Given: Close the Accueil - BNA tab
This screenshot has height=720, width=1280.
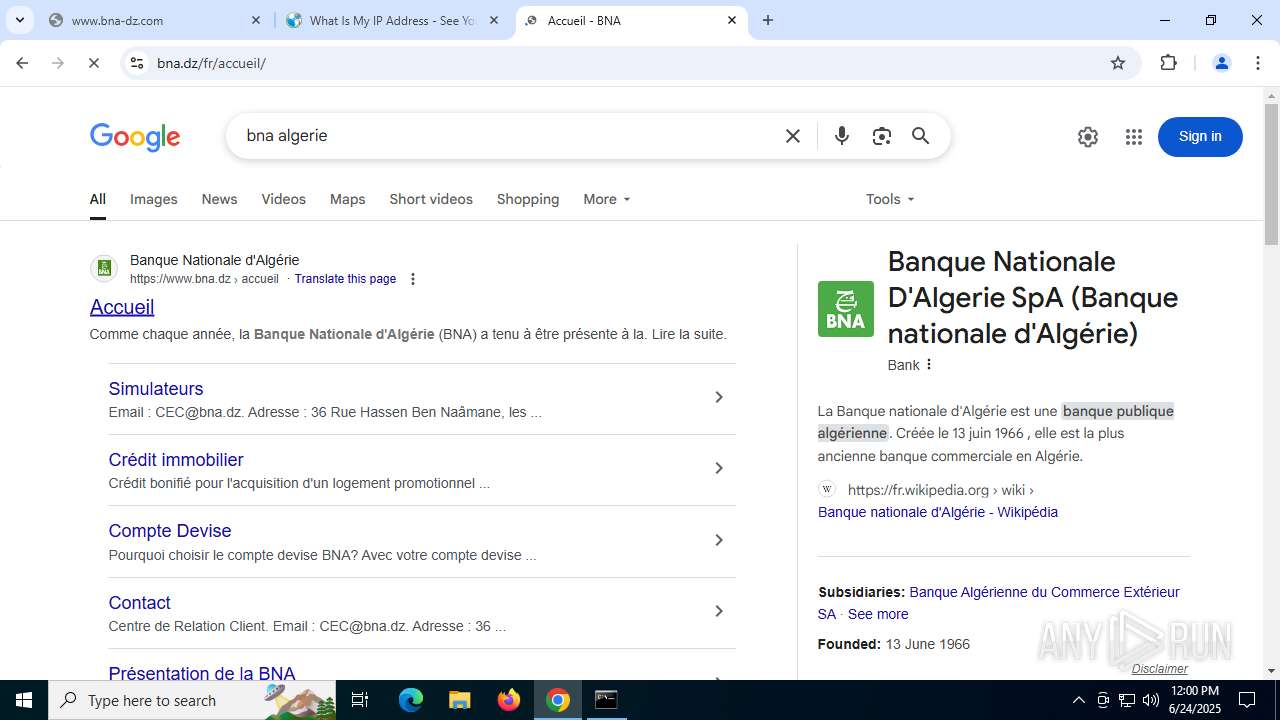Looking at the screenshot, I should click(732, 20).
